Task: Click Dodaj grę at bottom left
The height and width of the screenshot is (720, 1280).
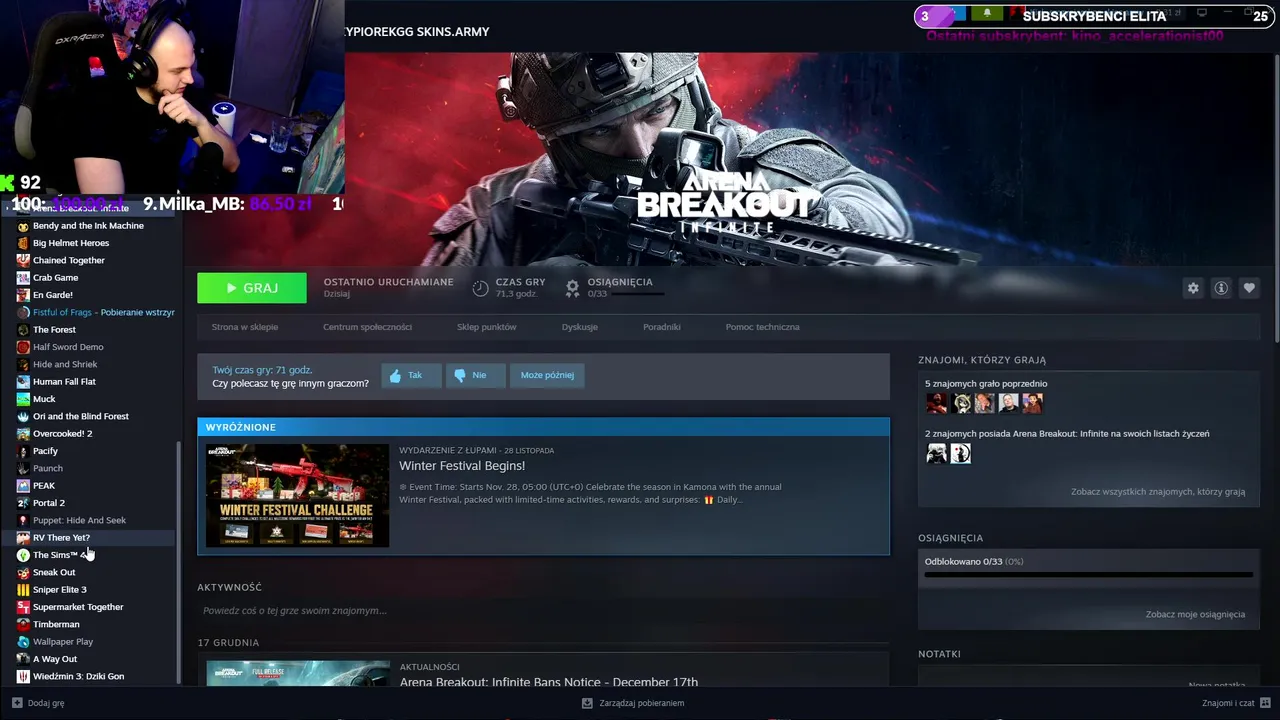Action: (38, 703)
